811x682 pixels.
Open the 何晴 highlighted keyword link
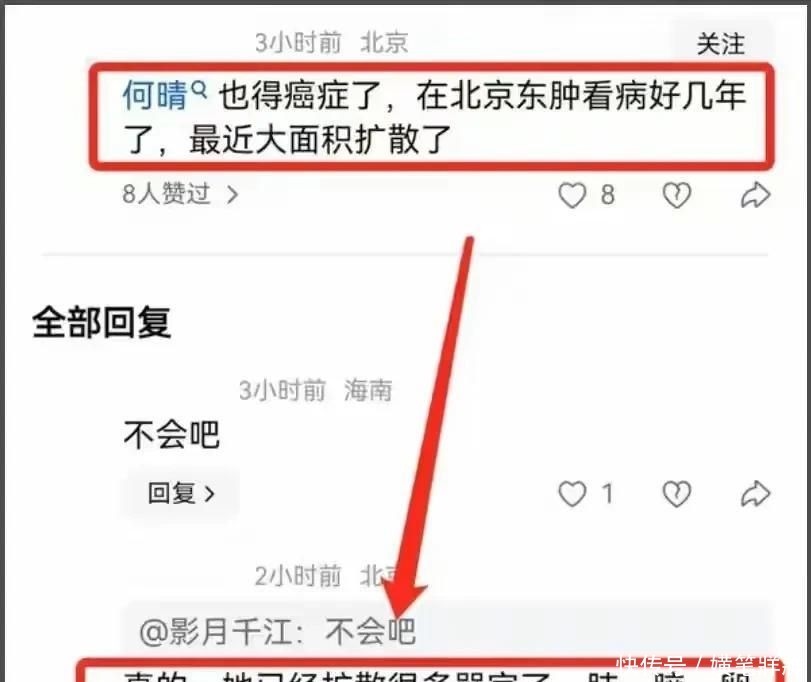(x=155, y=95)
